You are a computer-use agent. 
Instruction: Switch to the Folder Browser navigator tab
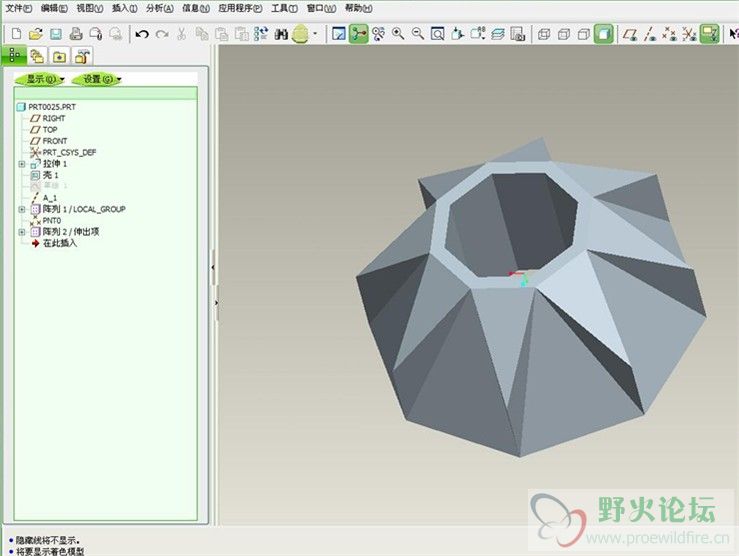(37, 57)
